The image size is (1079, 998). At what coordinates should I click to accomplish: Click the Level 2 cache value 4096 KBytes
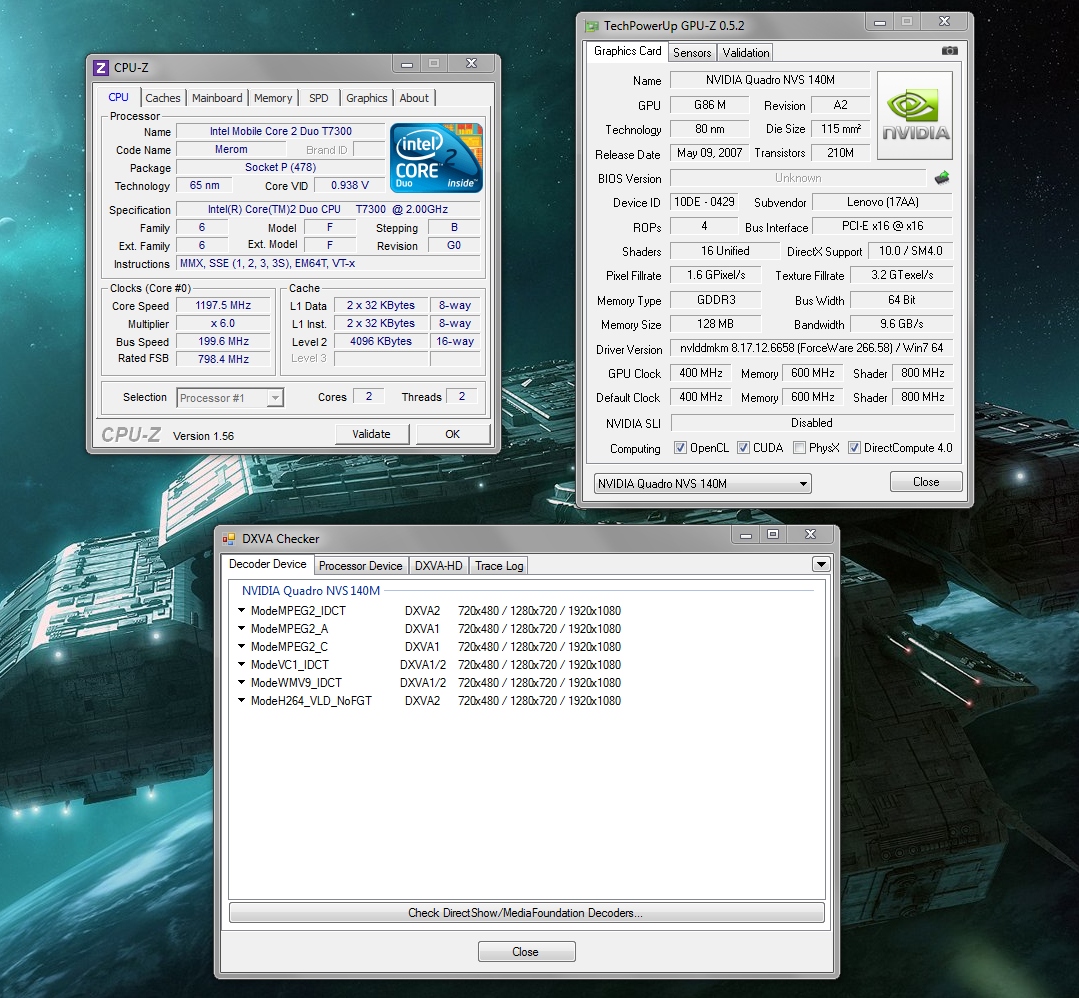click(x=381, y=341)
